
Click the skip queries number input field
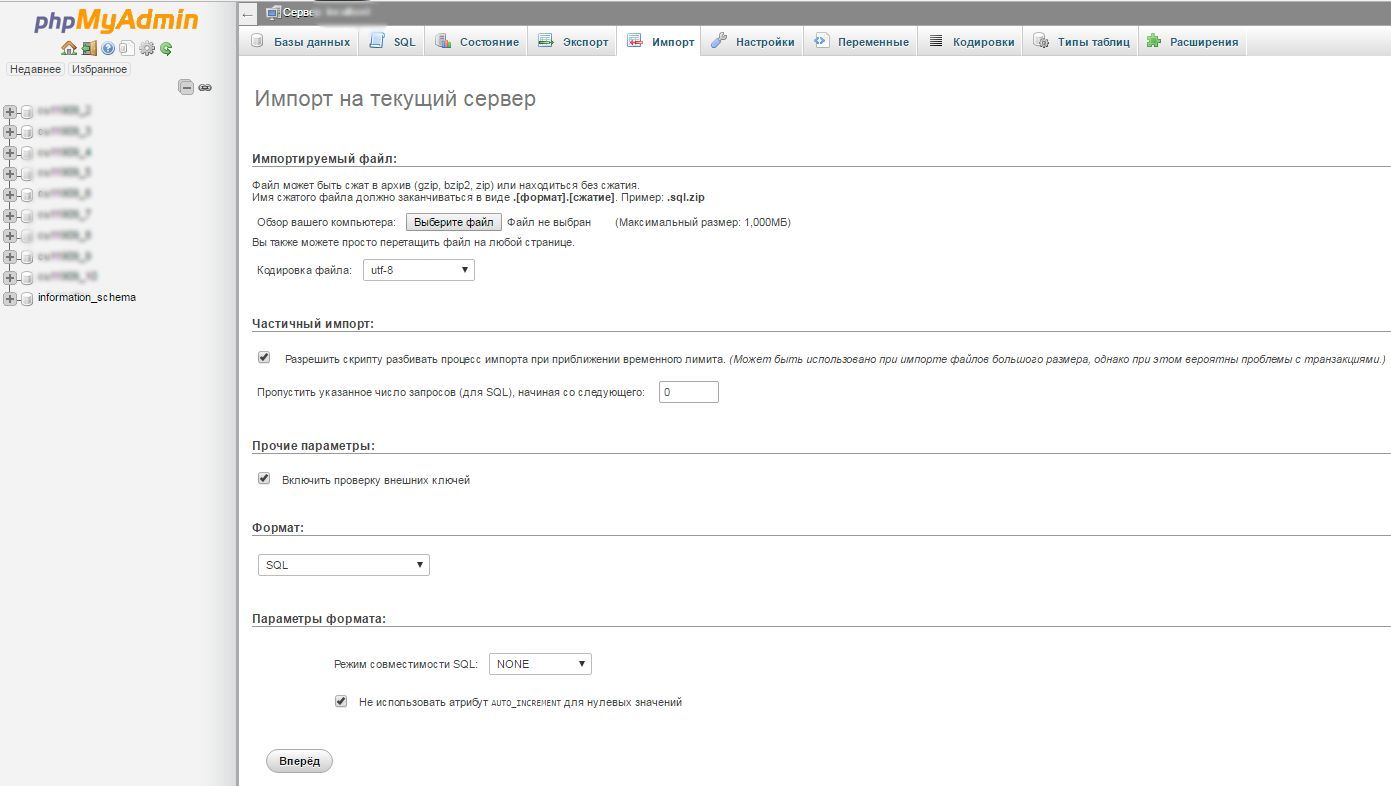[x=688, y=392]
